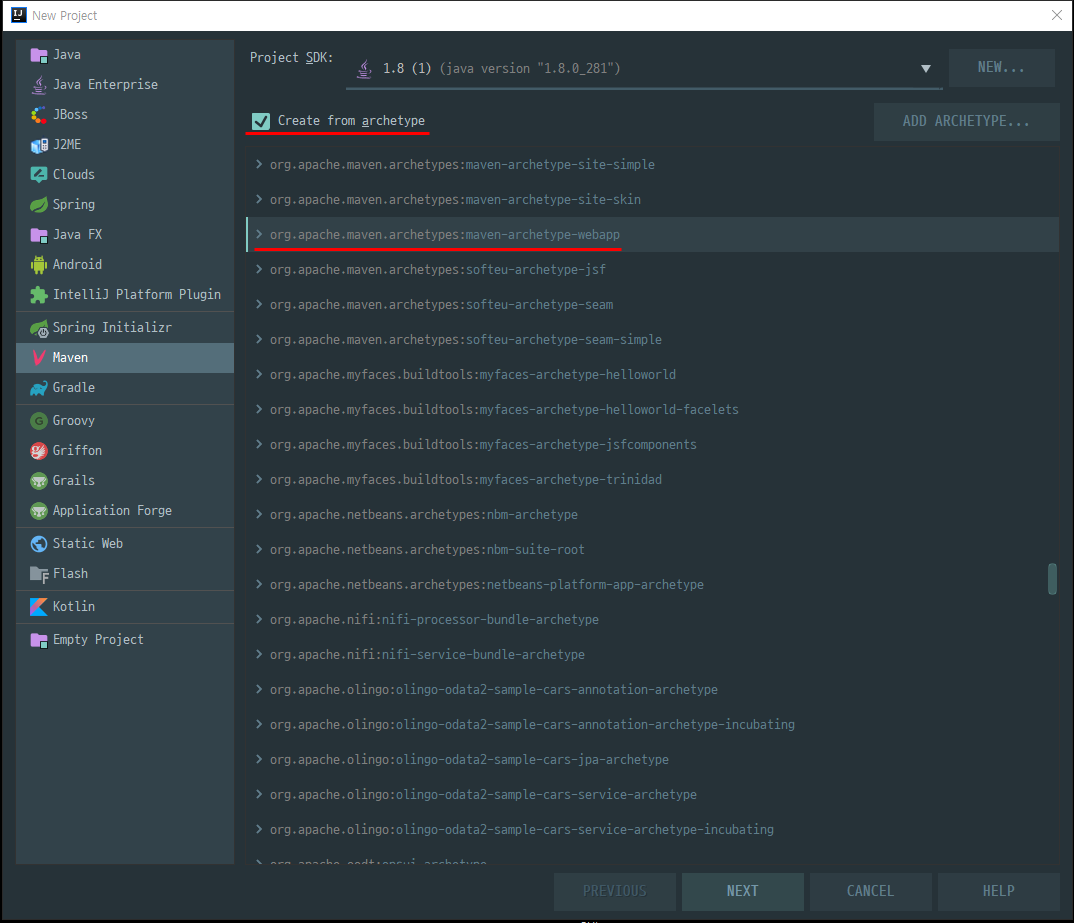Expand maven-archetype-site-simple entry
The image size is (1074, 923).
[x=259, y=164]
